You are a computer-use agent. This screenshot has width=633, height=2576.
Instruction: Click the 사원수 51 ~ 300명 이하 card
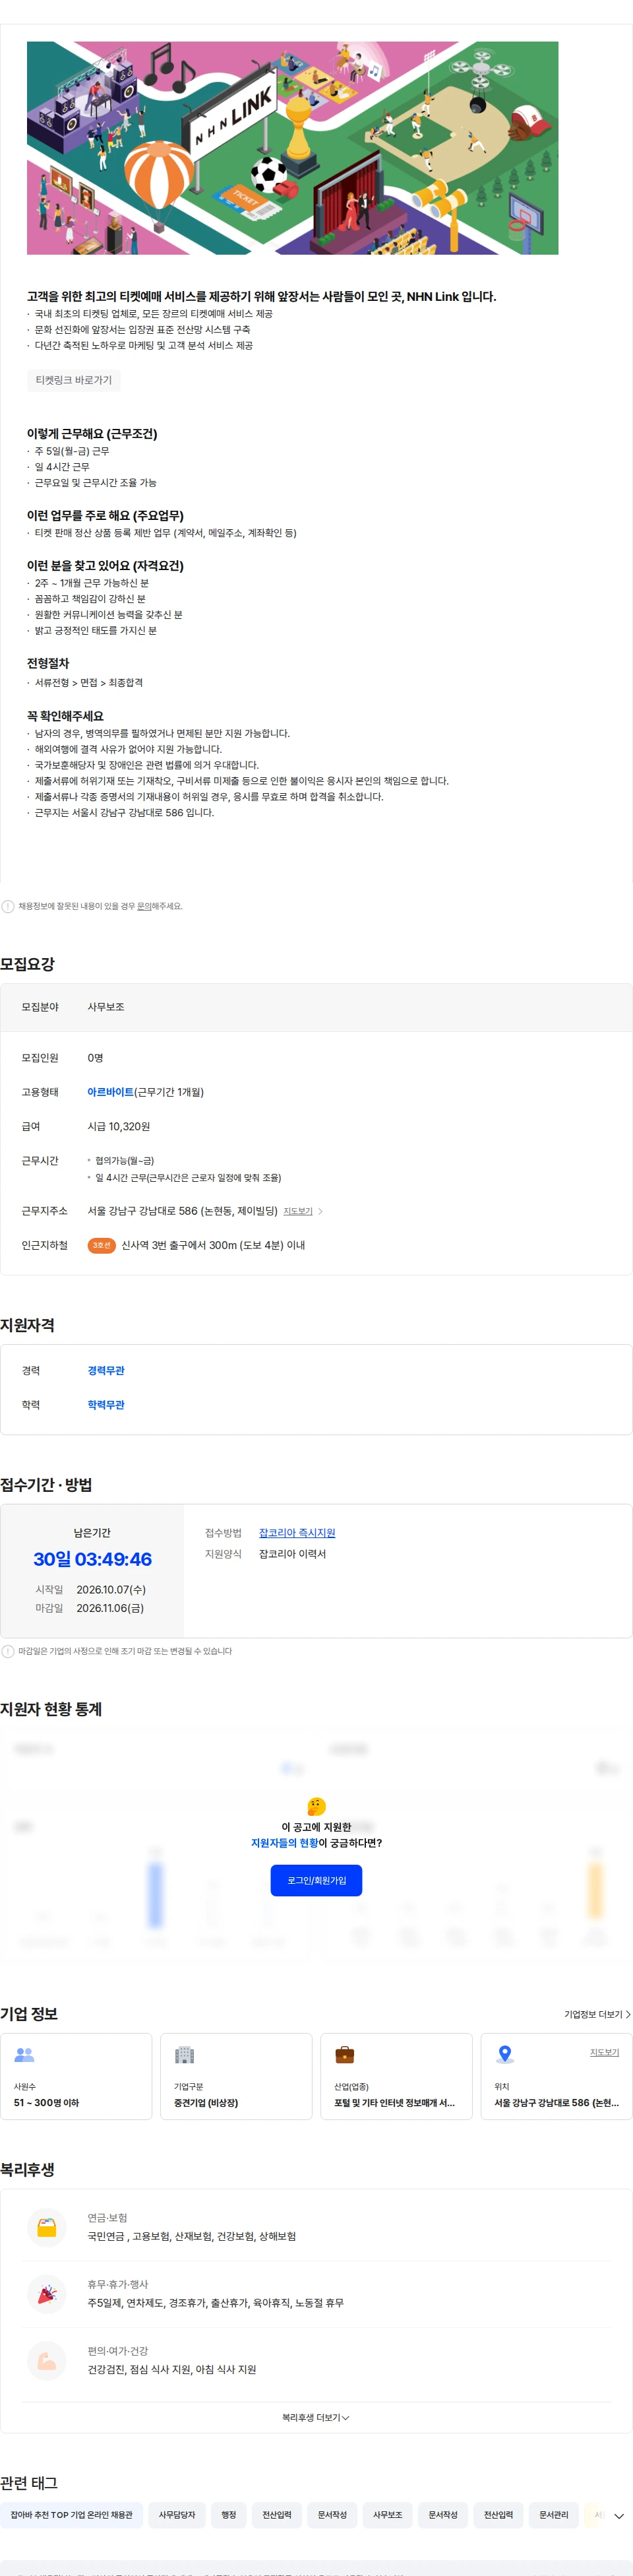pos(76,2076)
